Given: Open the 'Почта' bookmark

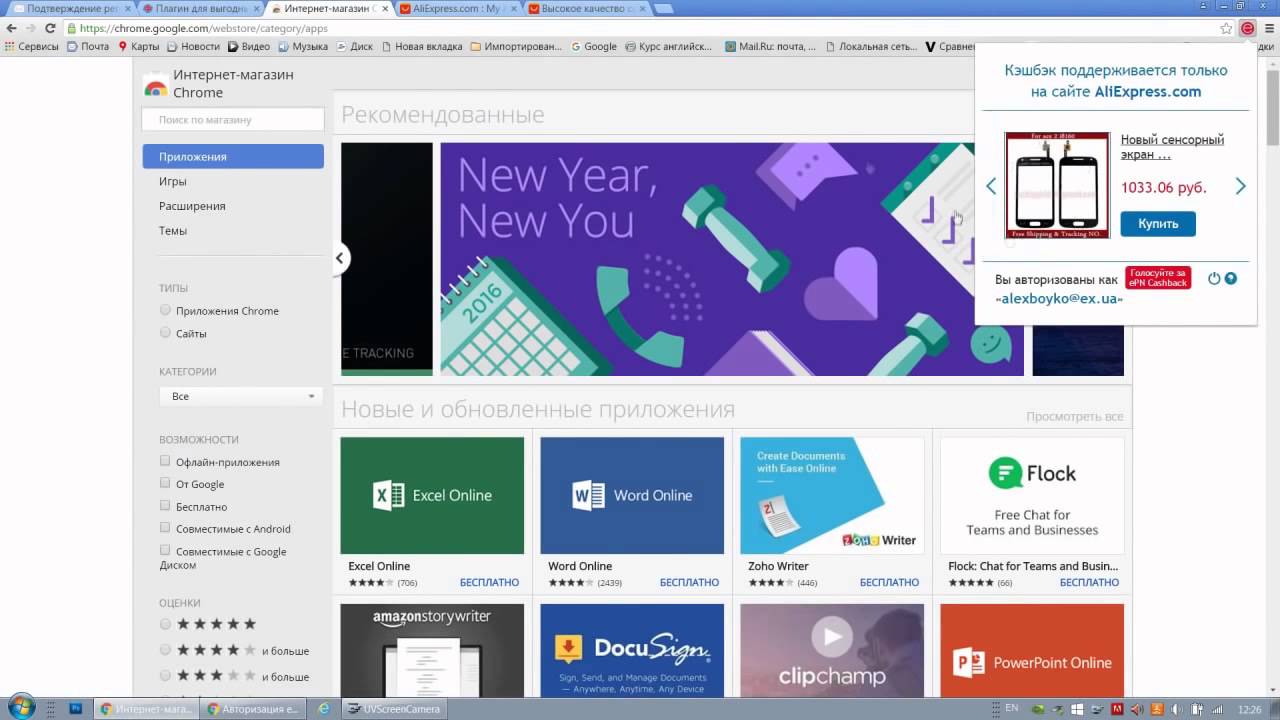Looking at the screenshot, I should coord(87,46).
